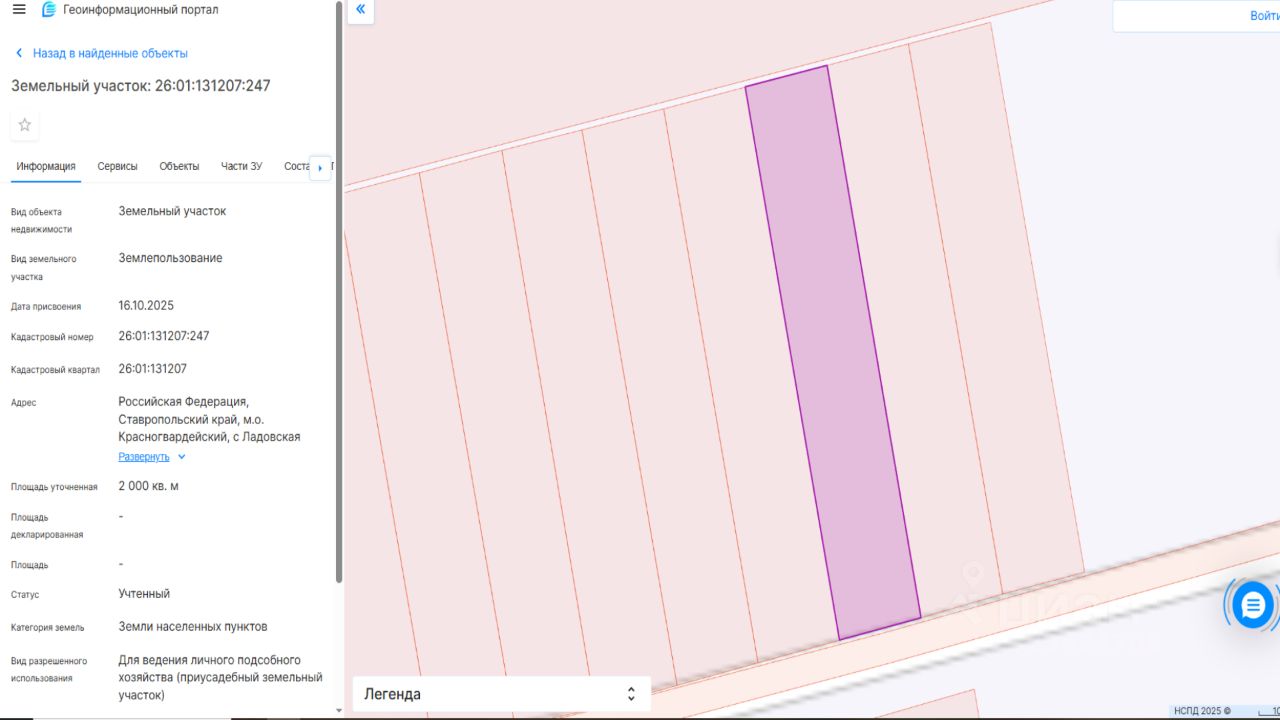Click the Землепользование value
Viewport: 1280px width, 720px height.
171,258
